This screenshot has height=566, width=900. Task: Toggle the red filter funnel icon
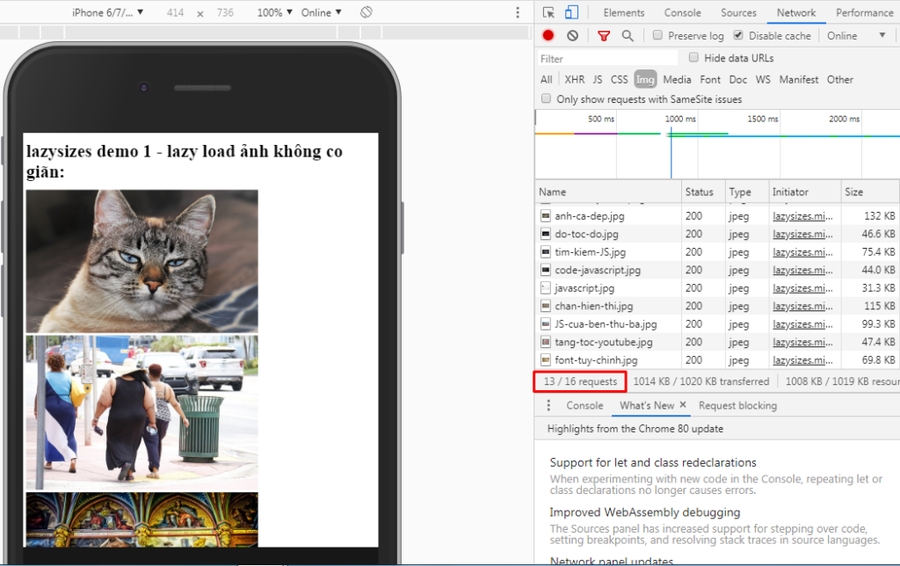coord(603,36)
